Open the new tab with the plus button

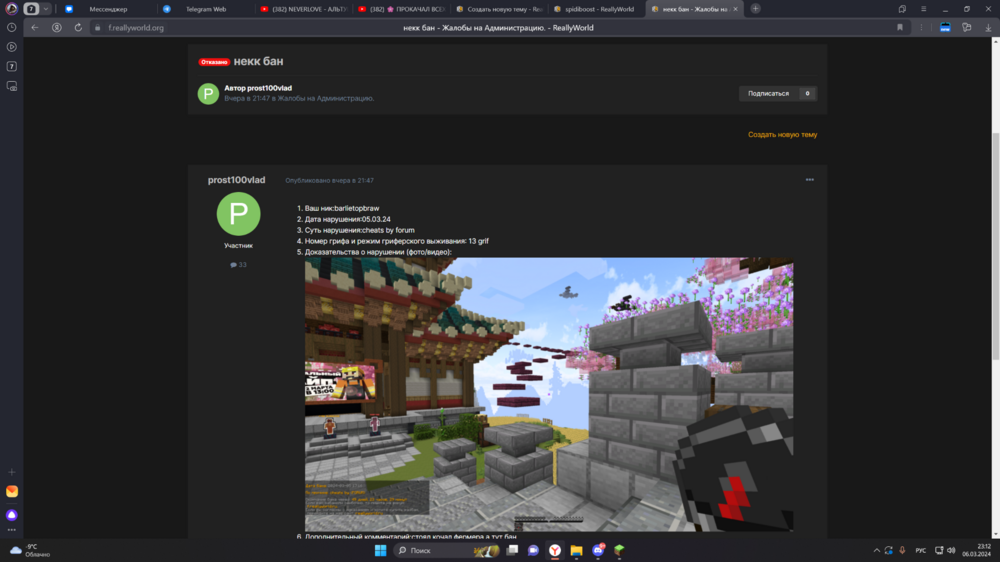755,8
